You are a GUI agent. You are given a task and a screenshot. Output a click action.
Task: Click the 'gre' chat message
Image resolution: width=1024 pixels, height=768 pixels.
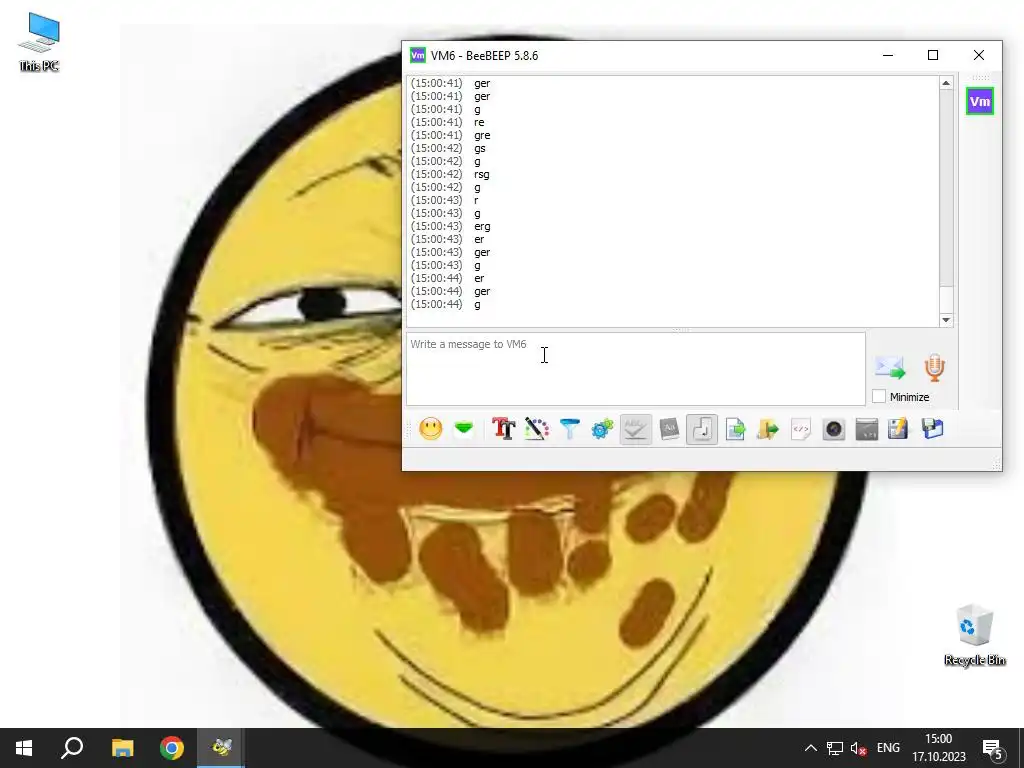pos(482,135)
